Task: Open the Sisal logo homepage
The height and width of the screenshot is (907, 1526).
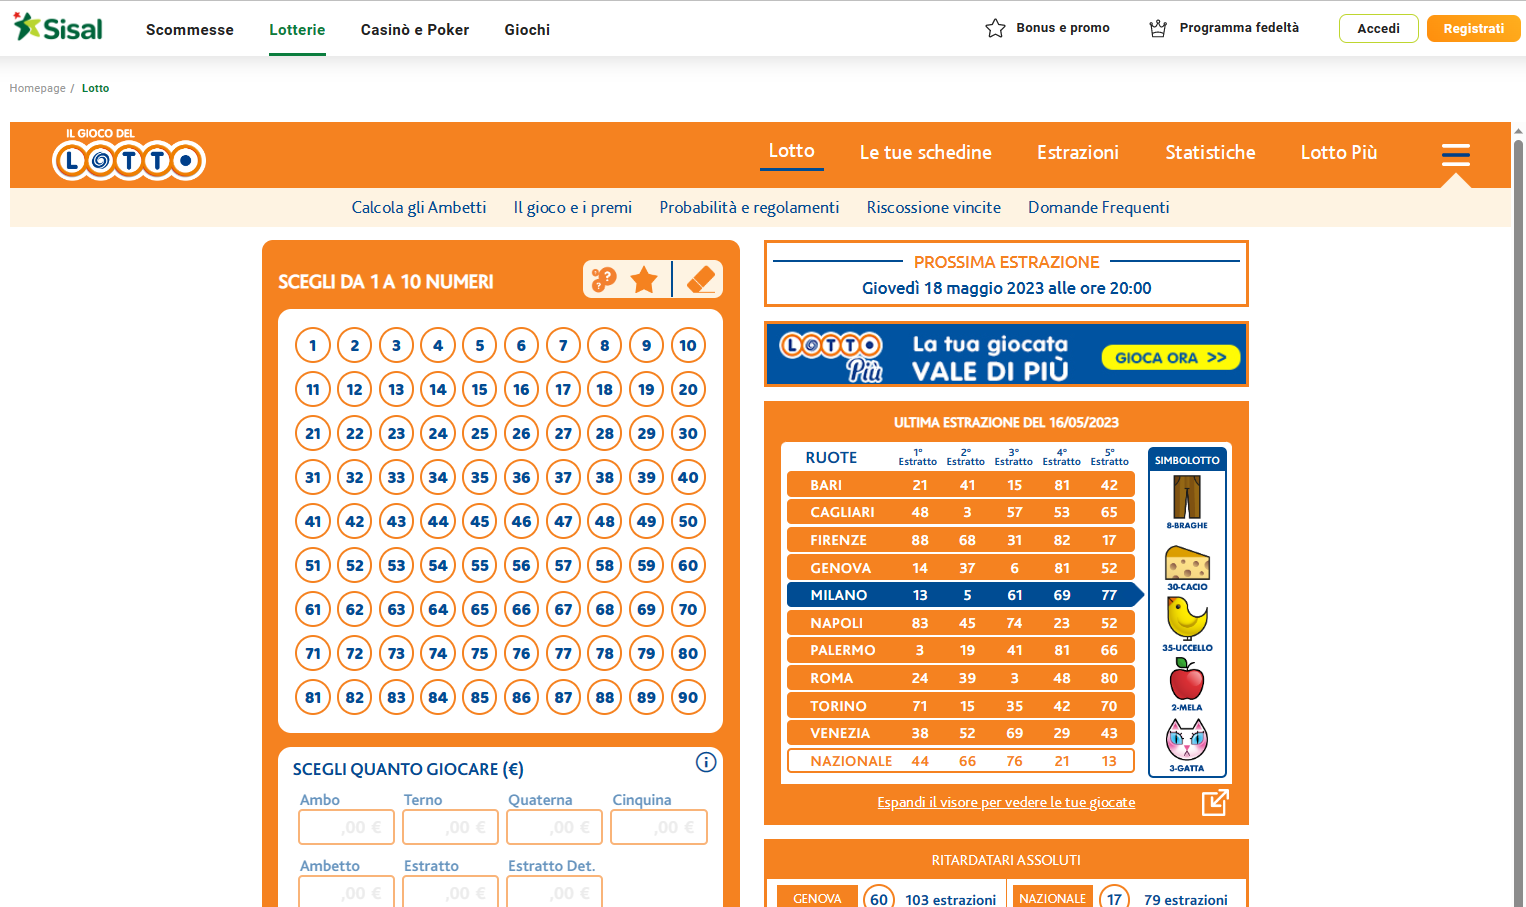Action: point(58,28)
